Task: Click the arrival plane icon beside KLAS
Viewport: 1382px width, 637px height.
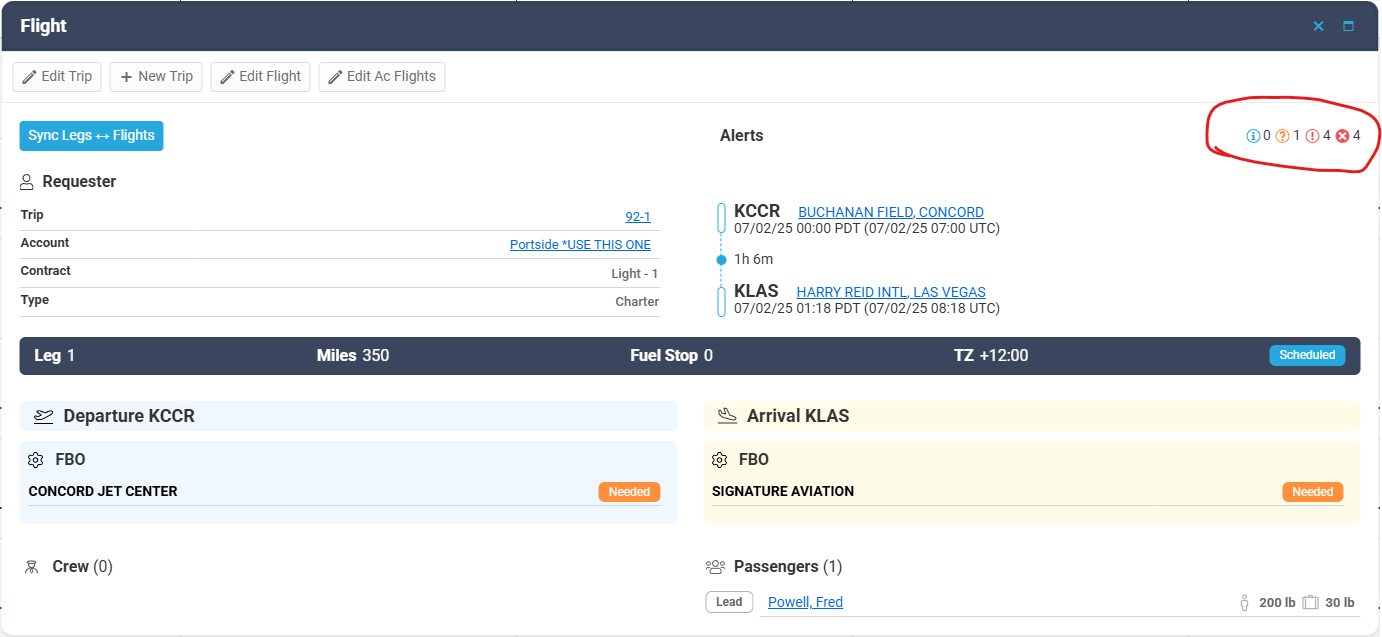Action: point(727,416)
